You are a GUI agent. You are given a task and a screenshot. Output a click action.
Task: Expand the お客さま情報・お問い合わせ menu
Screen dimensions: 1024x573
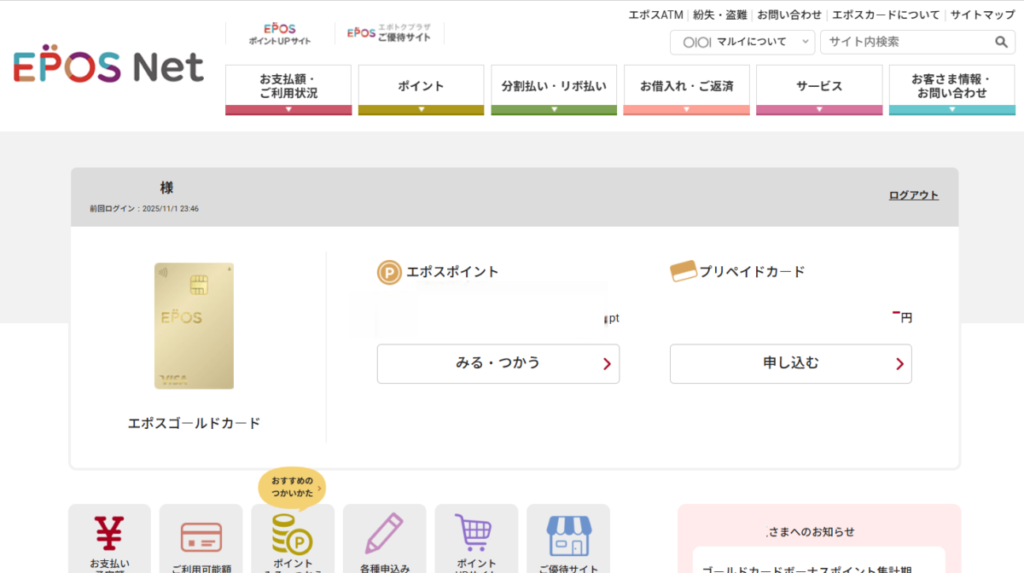pyautogui.click(x=952, y=90)
